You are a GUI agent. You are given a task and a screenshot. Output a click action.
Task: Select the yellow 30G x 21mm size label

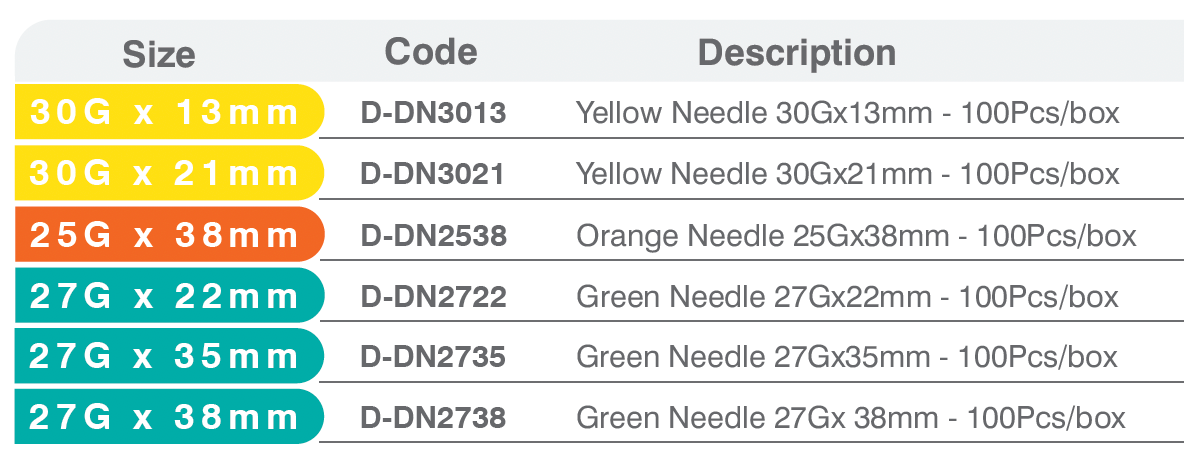(165, 173)
